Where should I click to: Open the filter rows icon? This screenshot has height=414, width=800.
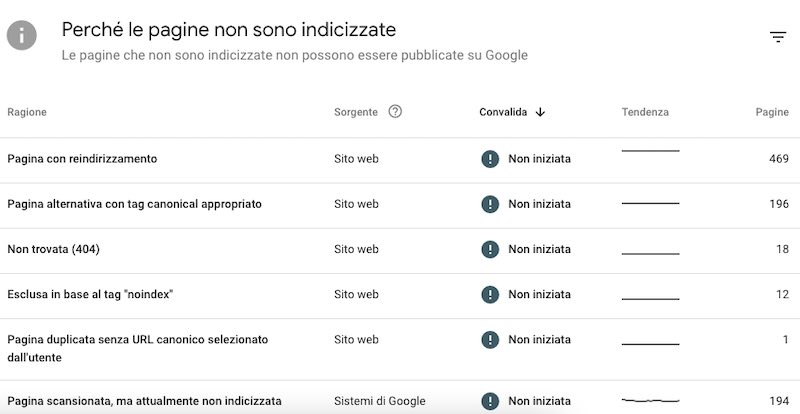778,37
